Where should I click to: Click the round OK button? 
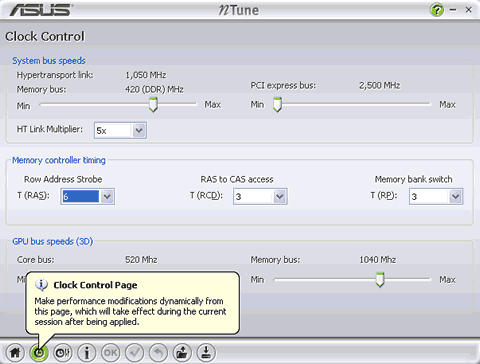(x=111, y=352)
